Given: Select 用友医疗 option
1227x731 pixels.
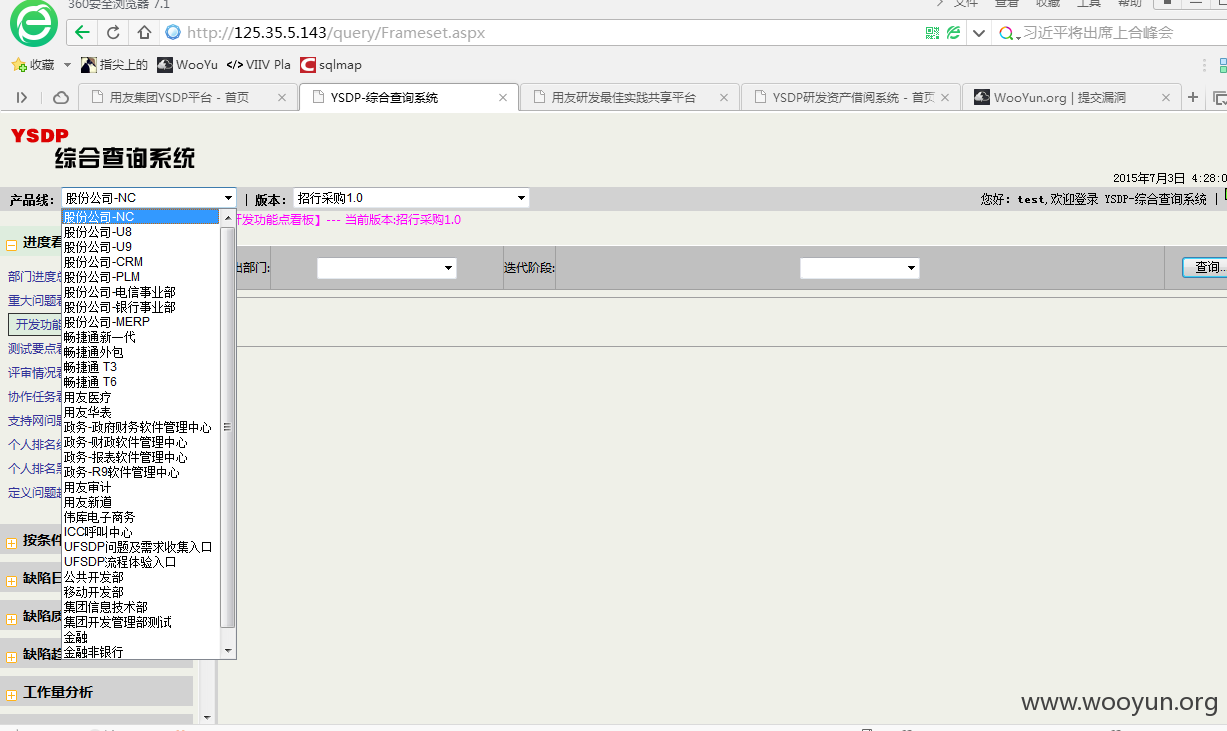Looking at the screenshot, I should tap(140, 397).
